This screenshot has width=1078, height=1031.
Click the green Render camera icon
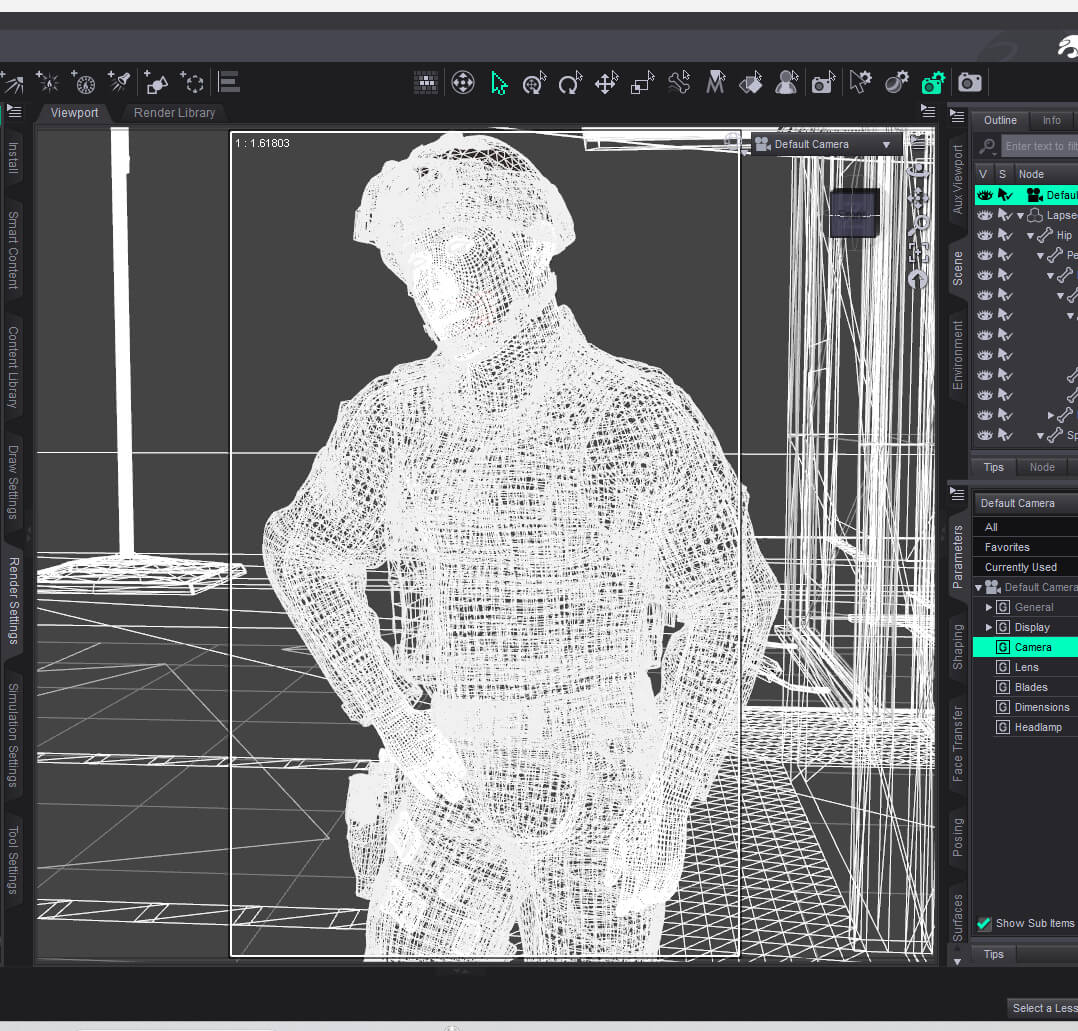933,83
